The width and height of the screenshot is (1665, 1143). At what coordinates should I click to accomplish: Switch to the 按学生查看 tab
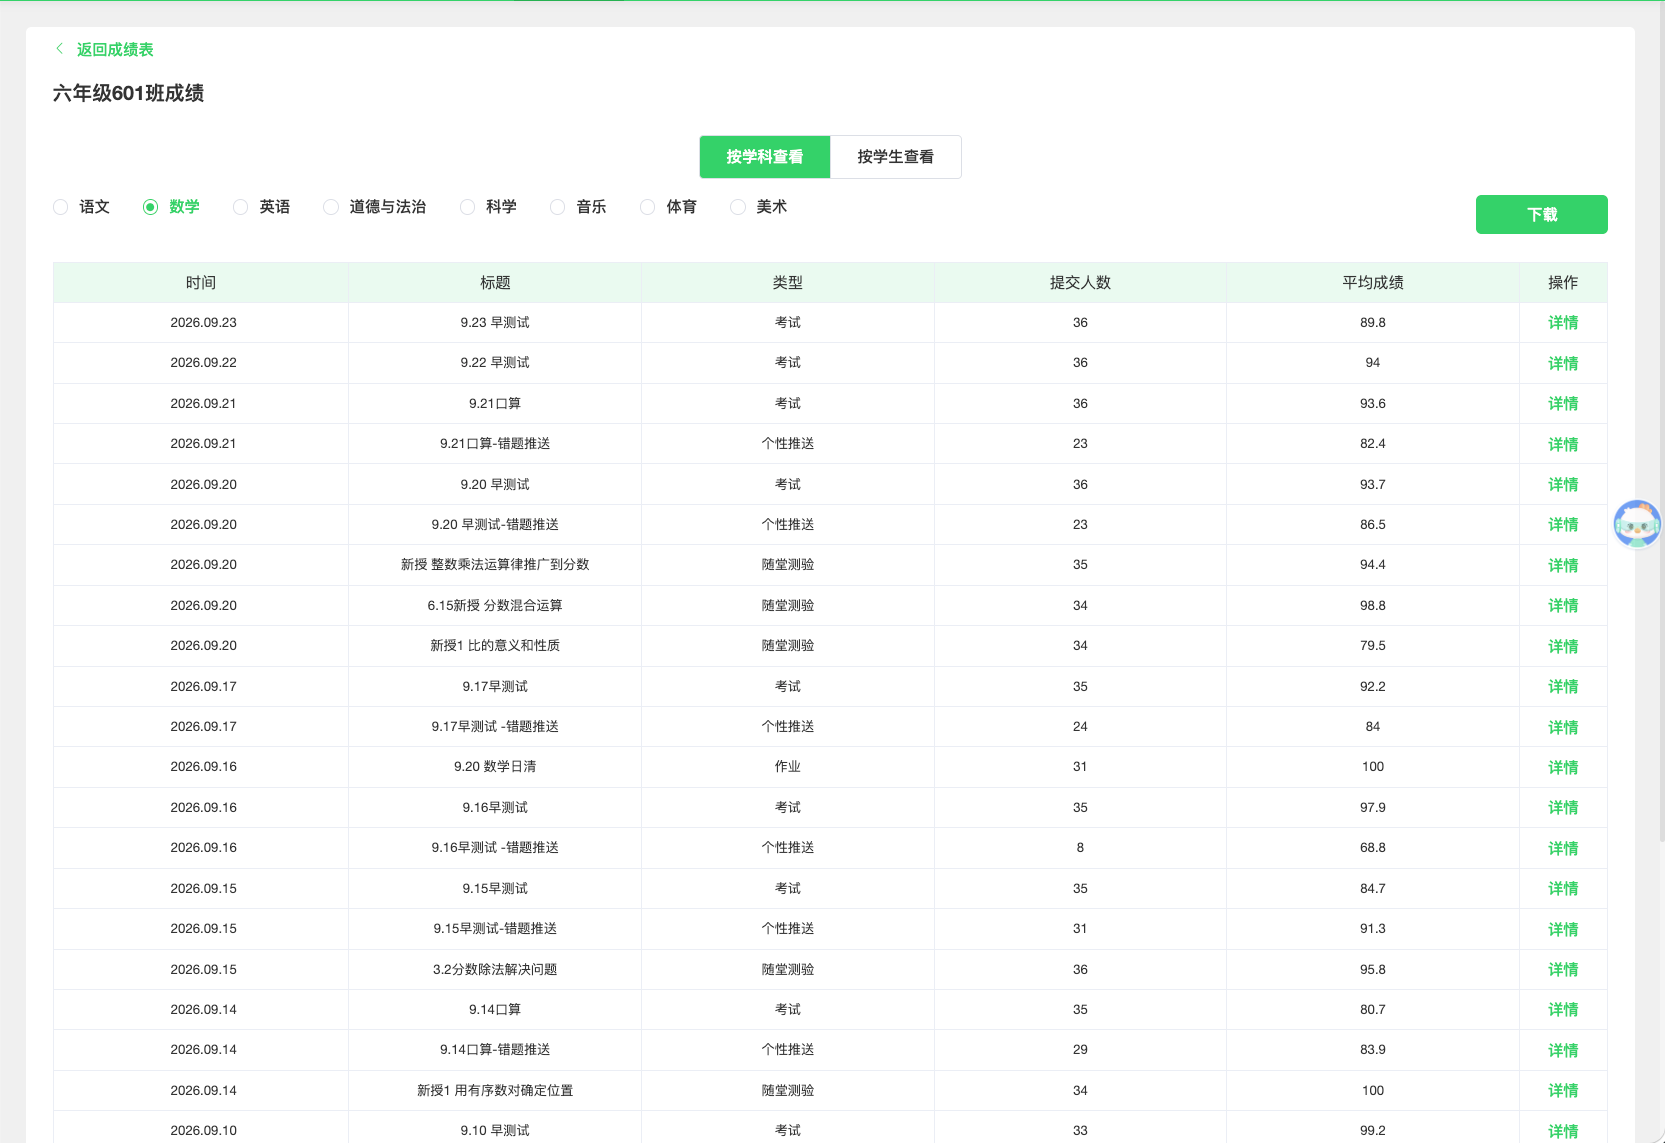coord(896,157)
